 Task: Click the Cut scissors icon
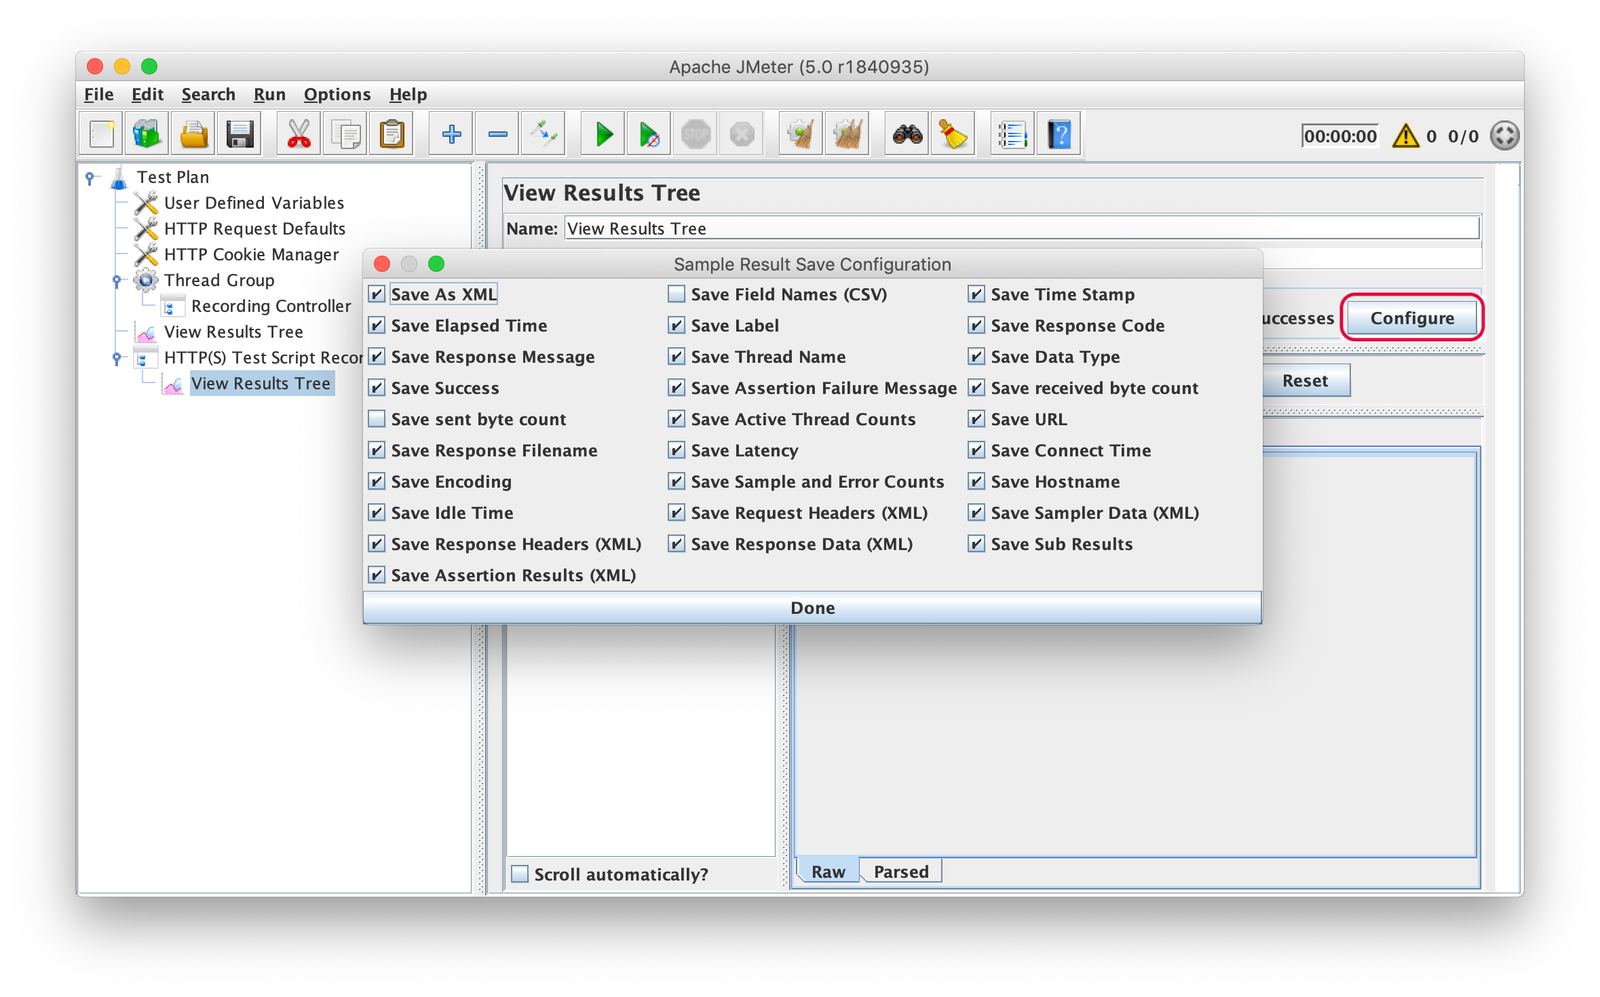[x=299, y=134]
